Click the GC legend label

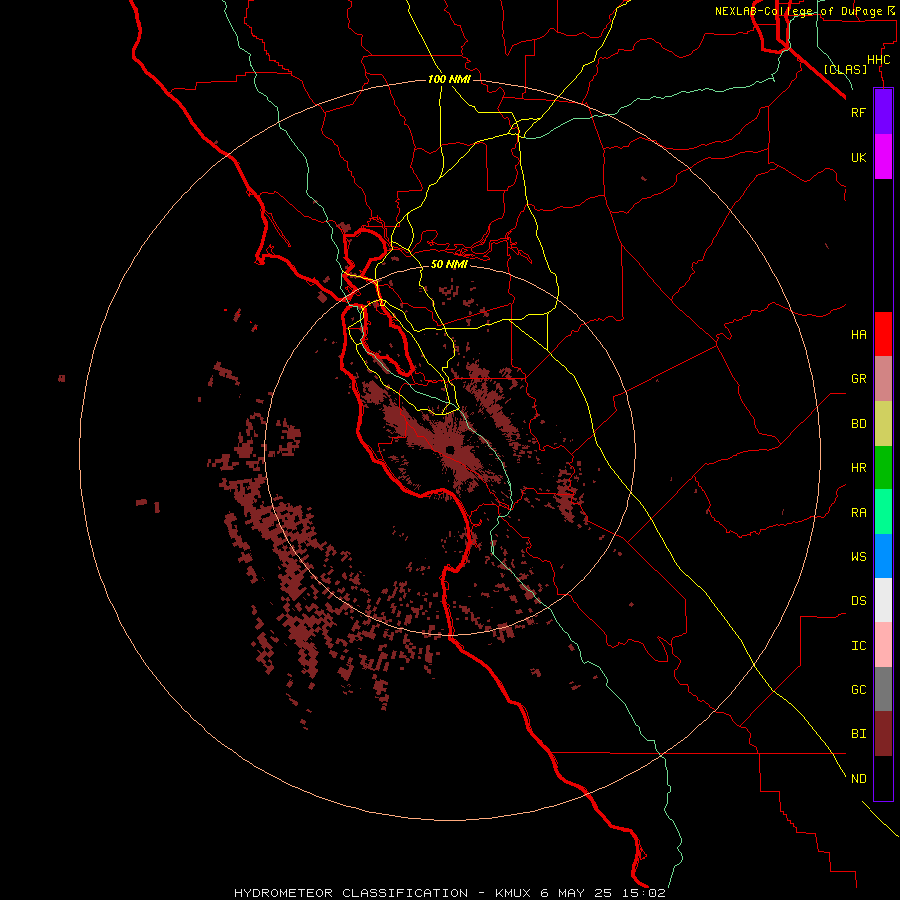[858, 690]
